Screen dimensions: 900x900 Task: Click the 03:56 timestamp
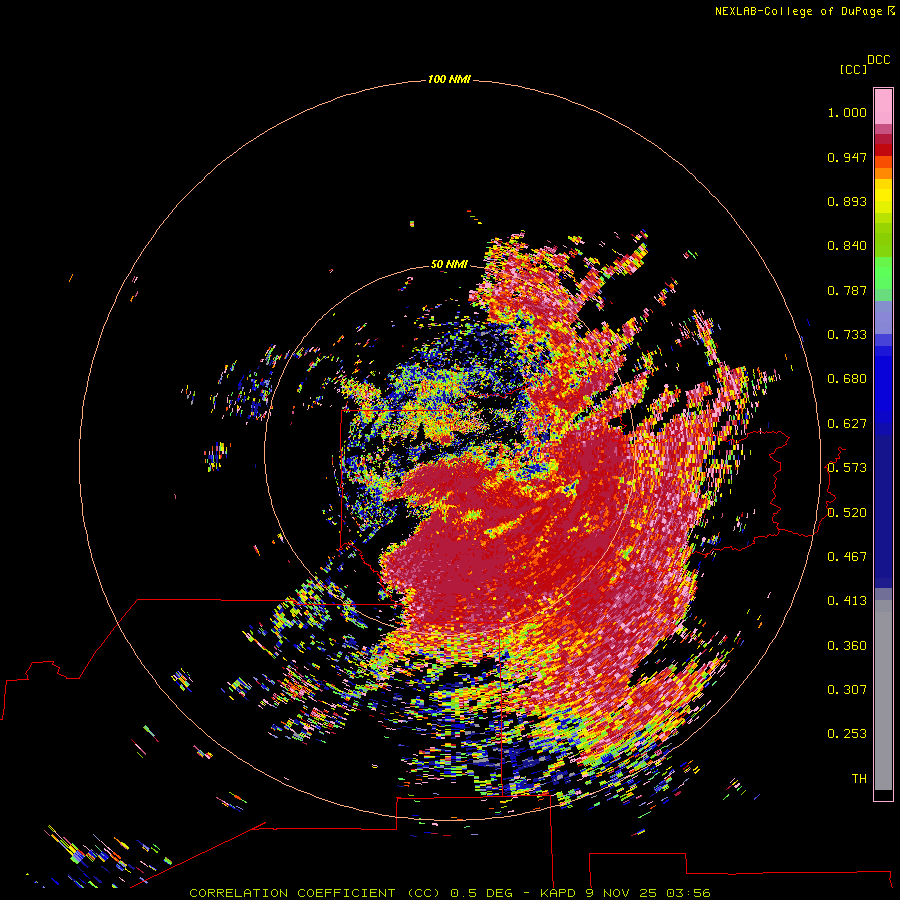[688, 893]
